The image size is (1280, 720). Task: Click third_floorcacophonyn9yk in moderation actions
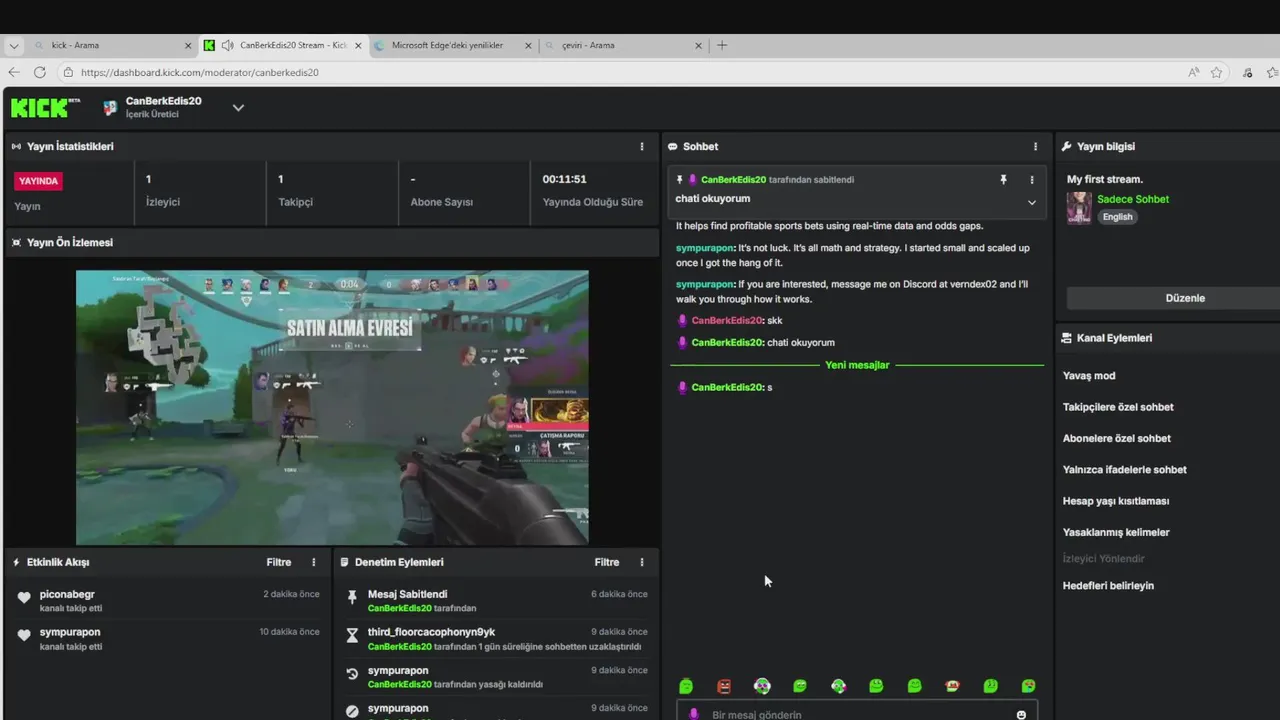431,632
